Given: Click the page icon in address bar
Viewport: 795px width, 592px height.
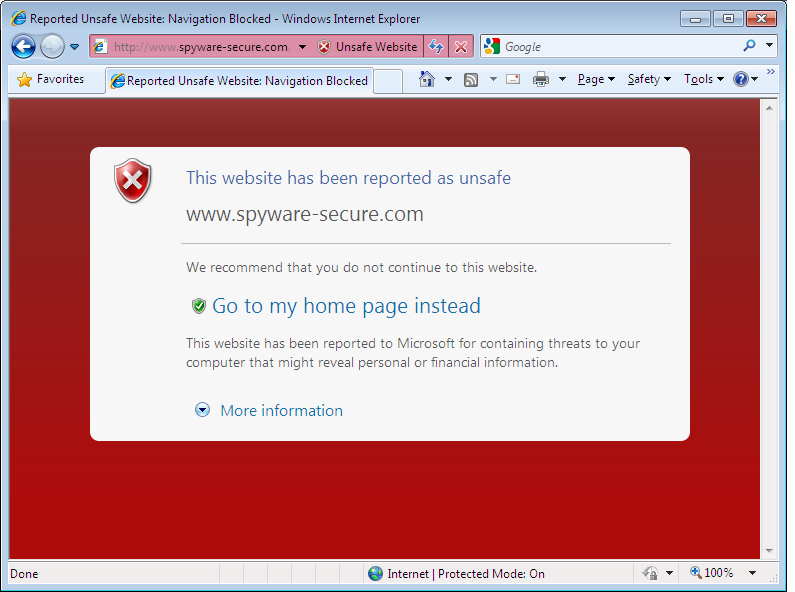Looking at the screenshot, I should click(x=100, y=47).
